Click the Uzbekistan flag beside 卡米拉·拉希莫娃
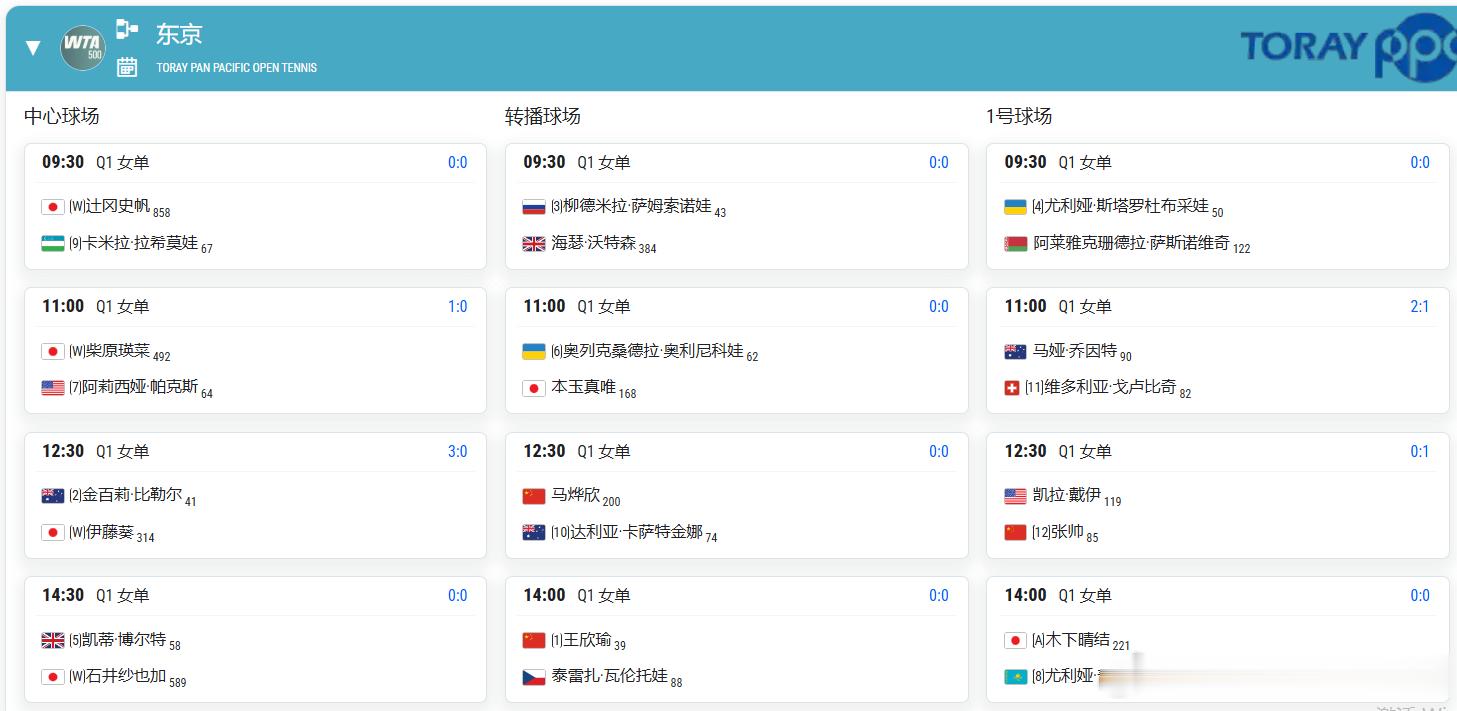This screenshot has height=711, width=1457. [x=53, y=243]
